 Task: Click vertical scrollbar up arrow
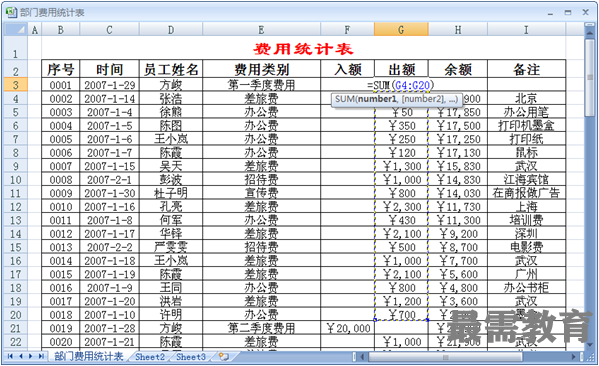pos(590,32)
